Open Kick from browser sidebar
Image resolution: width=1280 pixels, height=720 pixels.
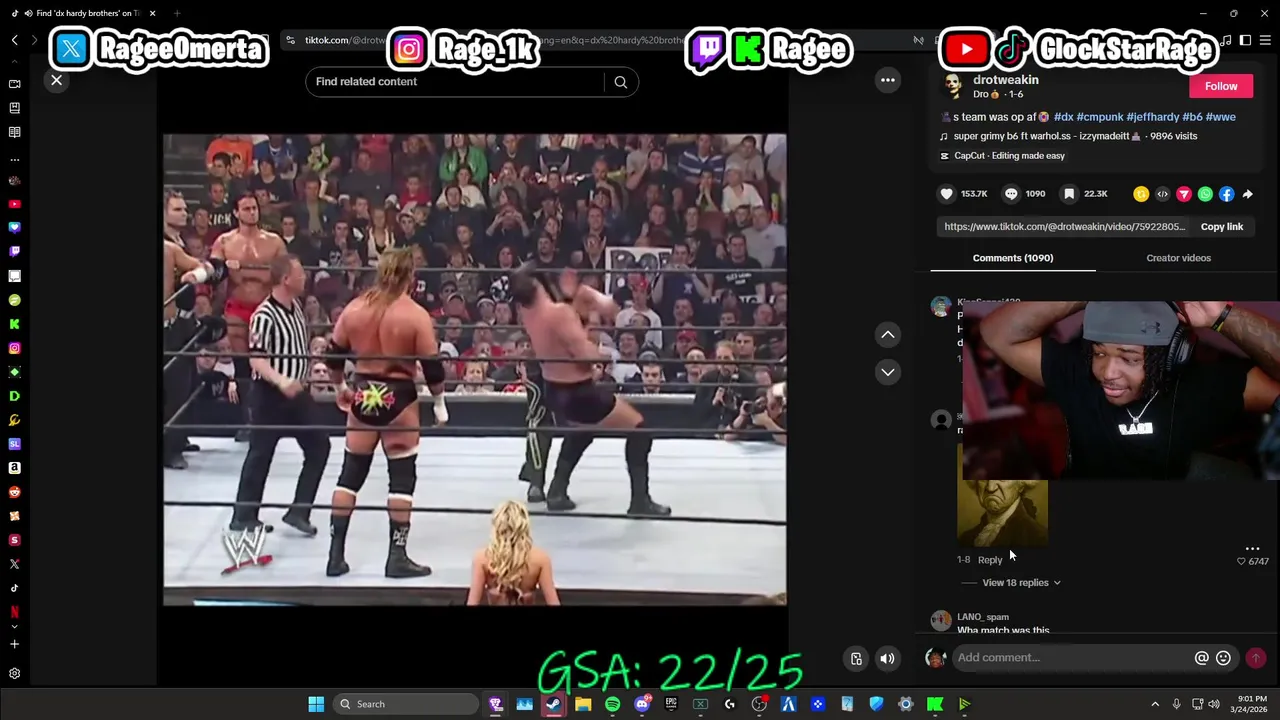pos(14,324)
